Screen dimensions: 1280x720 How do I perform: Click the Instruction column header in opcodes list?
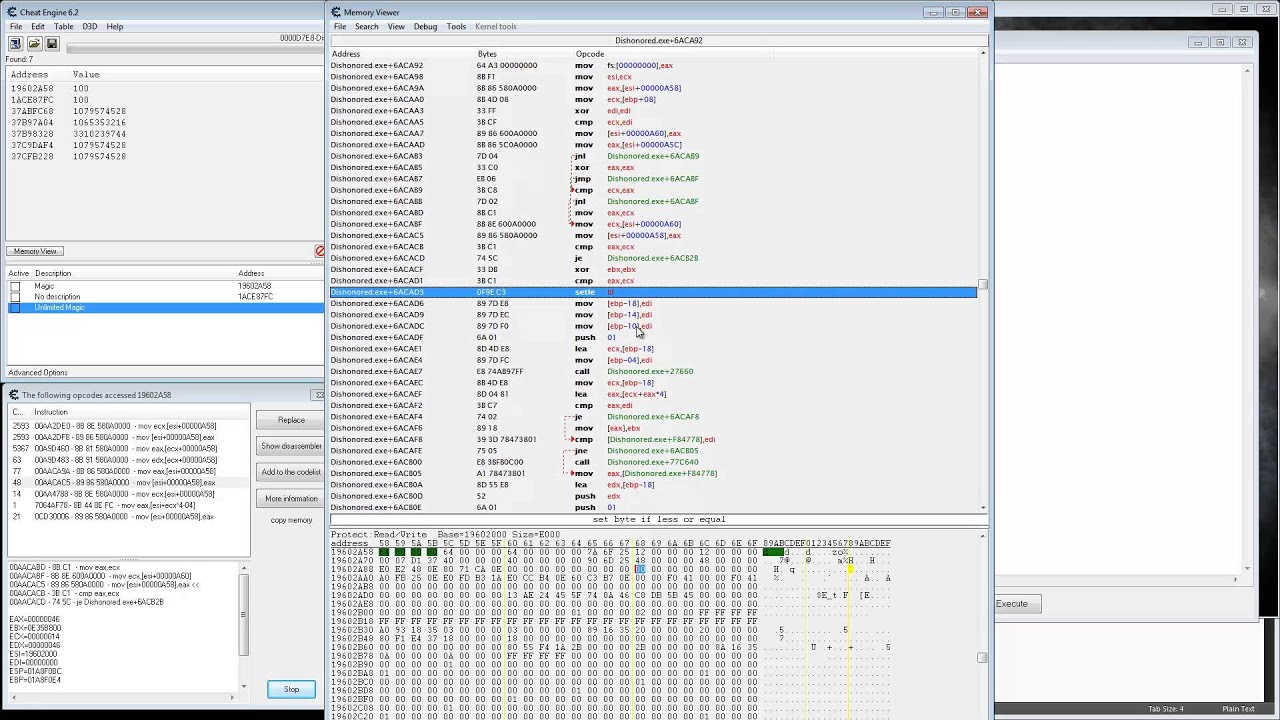(51, 412)
